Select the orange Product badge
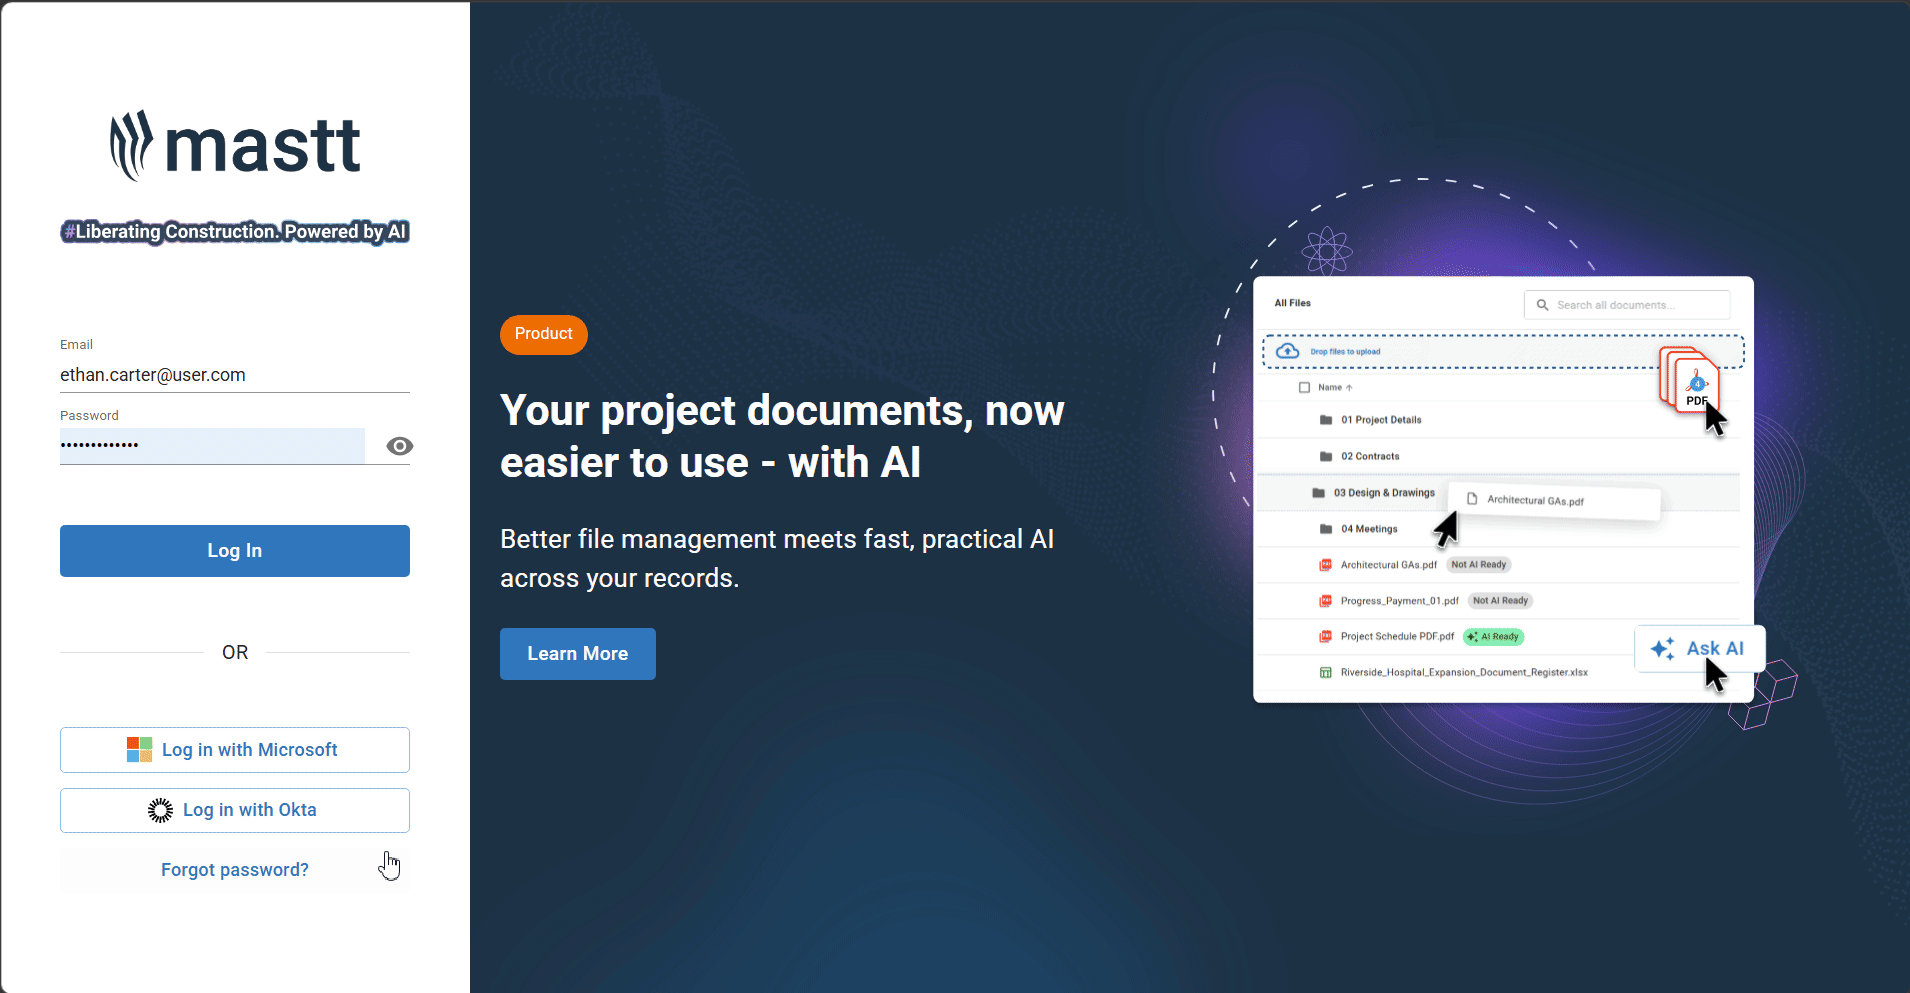The height and width of the screenshot is (993, 1910). [544, 334]
